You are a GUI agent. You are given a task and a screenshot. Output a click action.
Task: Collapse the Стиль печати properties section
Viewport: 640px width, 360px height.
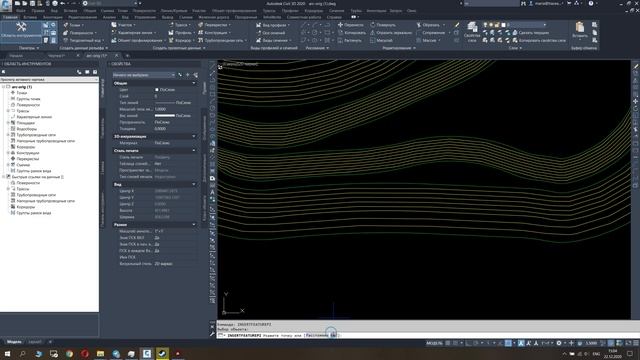193,151
